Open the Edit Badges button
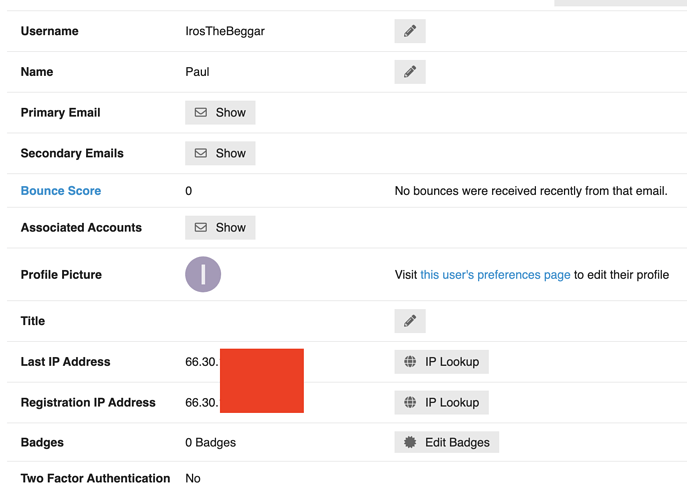 (446, 443)
